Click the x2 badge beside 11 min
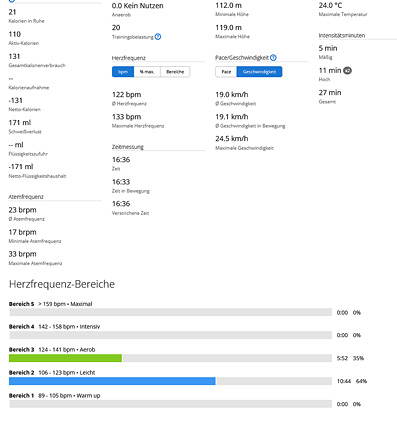The image size is (397, 433). (x=347, y=71)
